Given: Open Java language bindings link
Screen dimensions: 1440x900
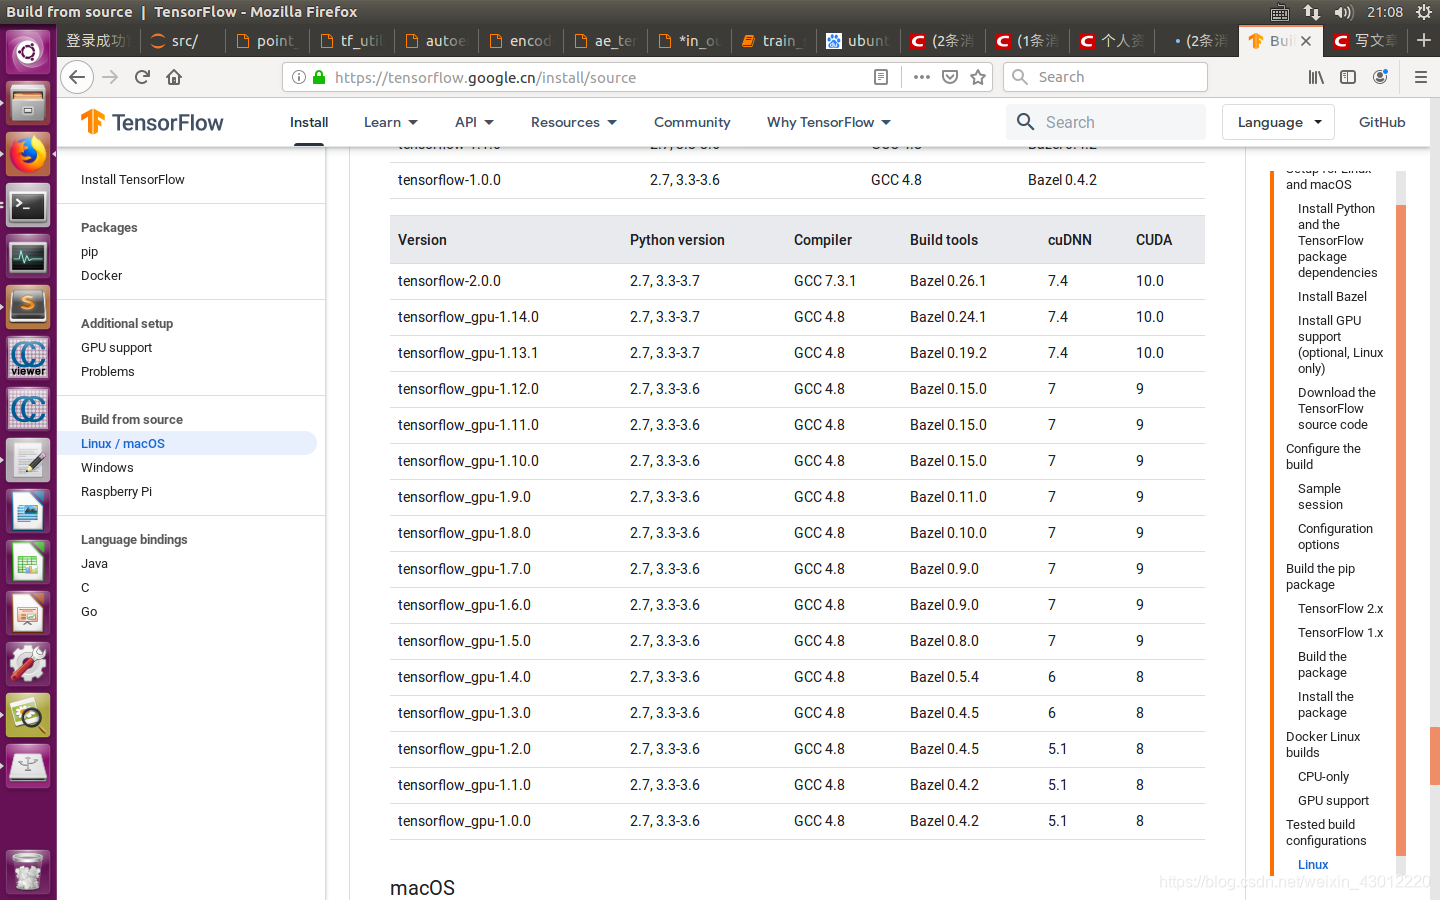Looking at the screenshot, I should click(x=95, y=564).
